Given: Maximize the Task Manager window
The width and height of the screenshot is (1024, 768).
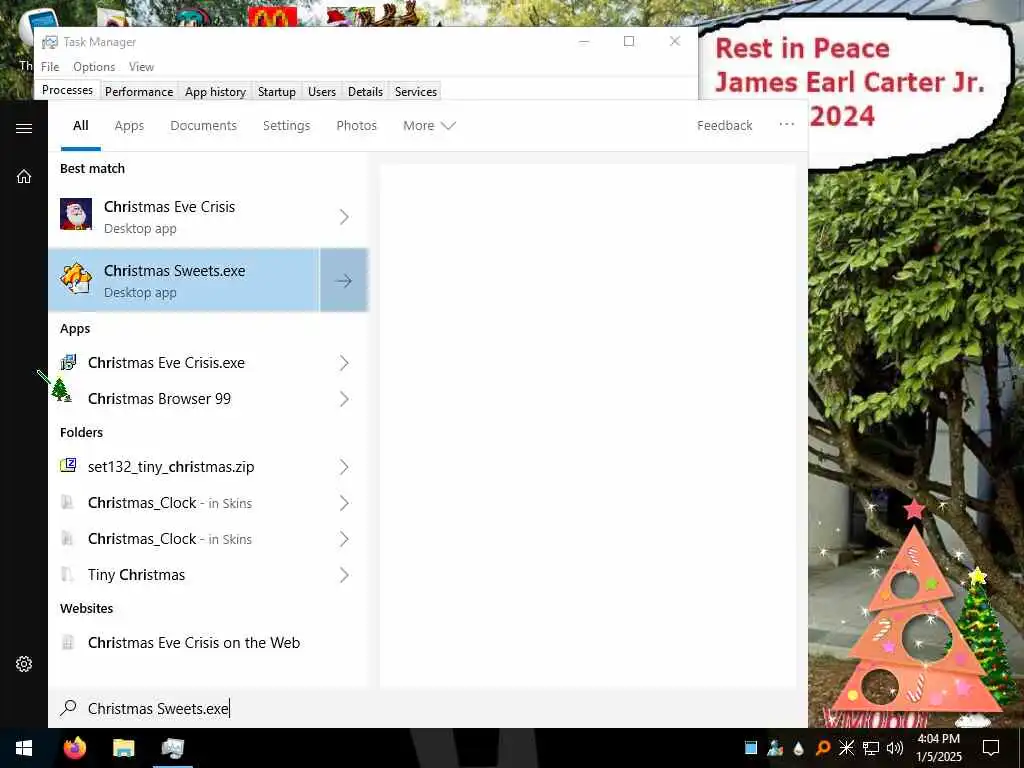Looking at the screenshot, I should pyautogui.click(x=629, y=42).
